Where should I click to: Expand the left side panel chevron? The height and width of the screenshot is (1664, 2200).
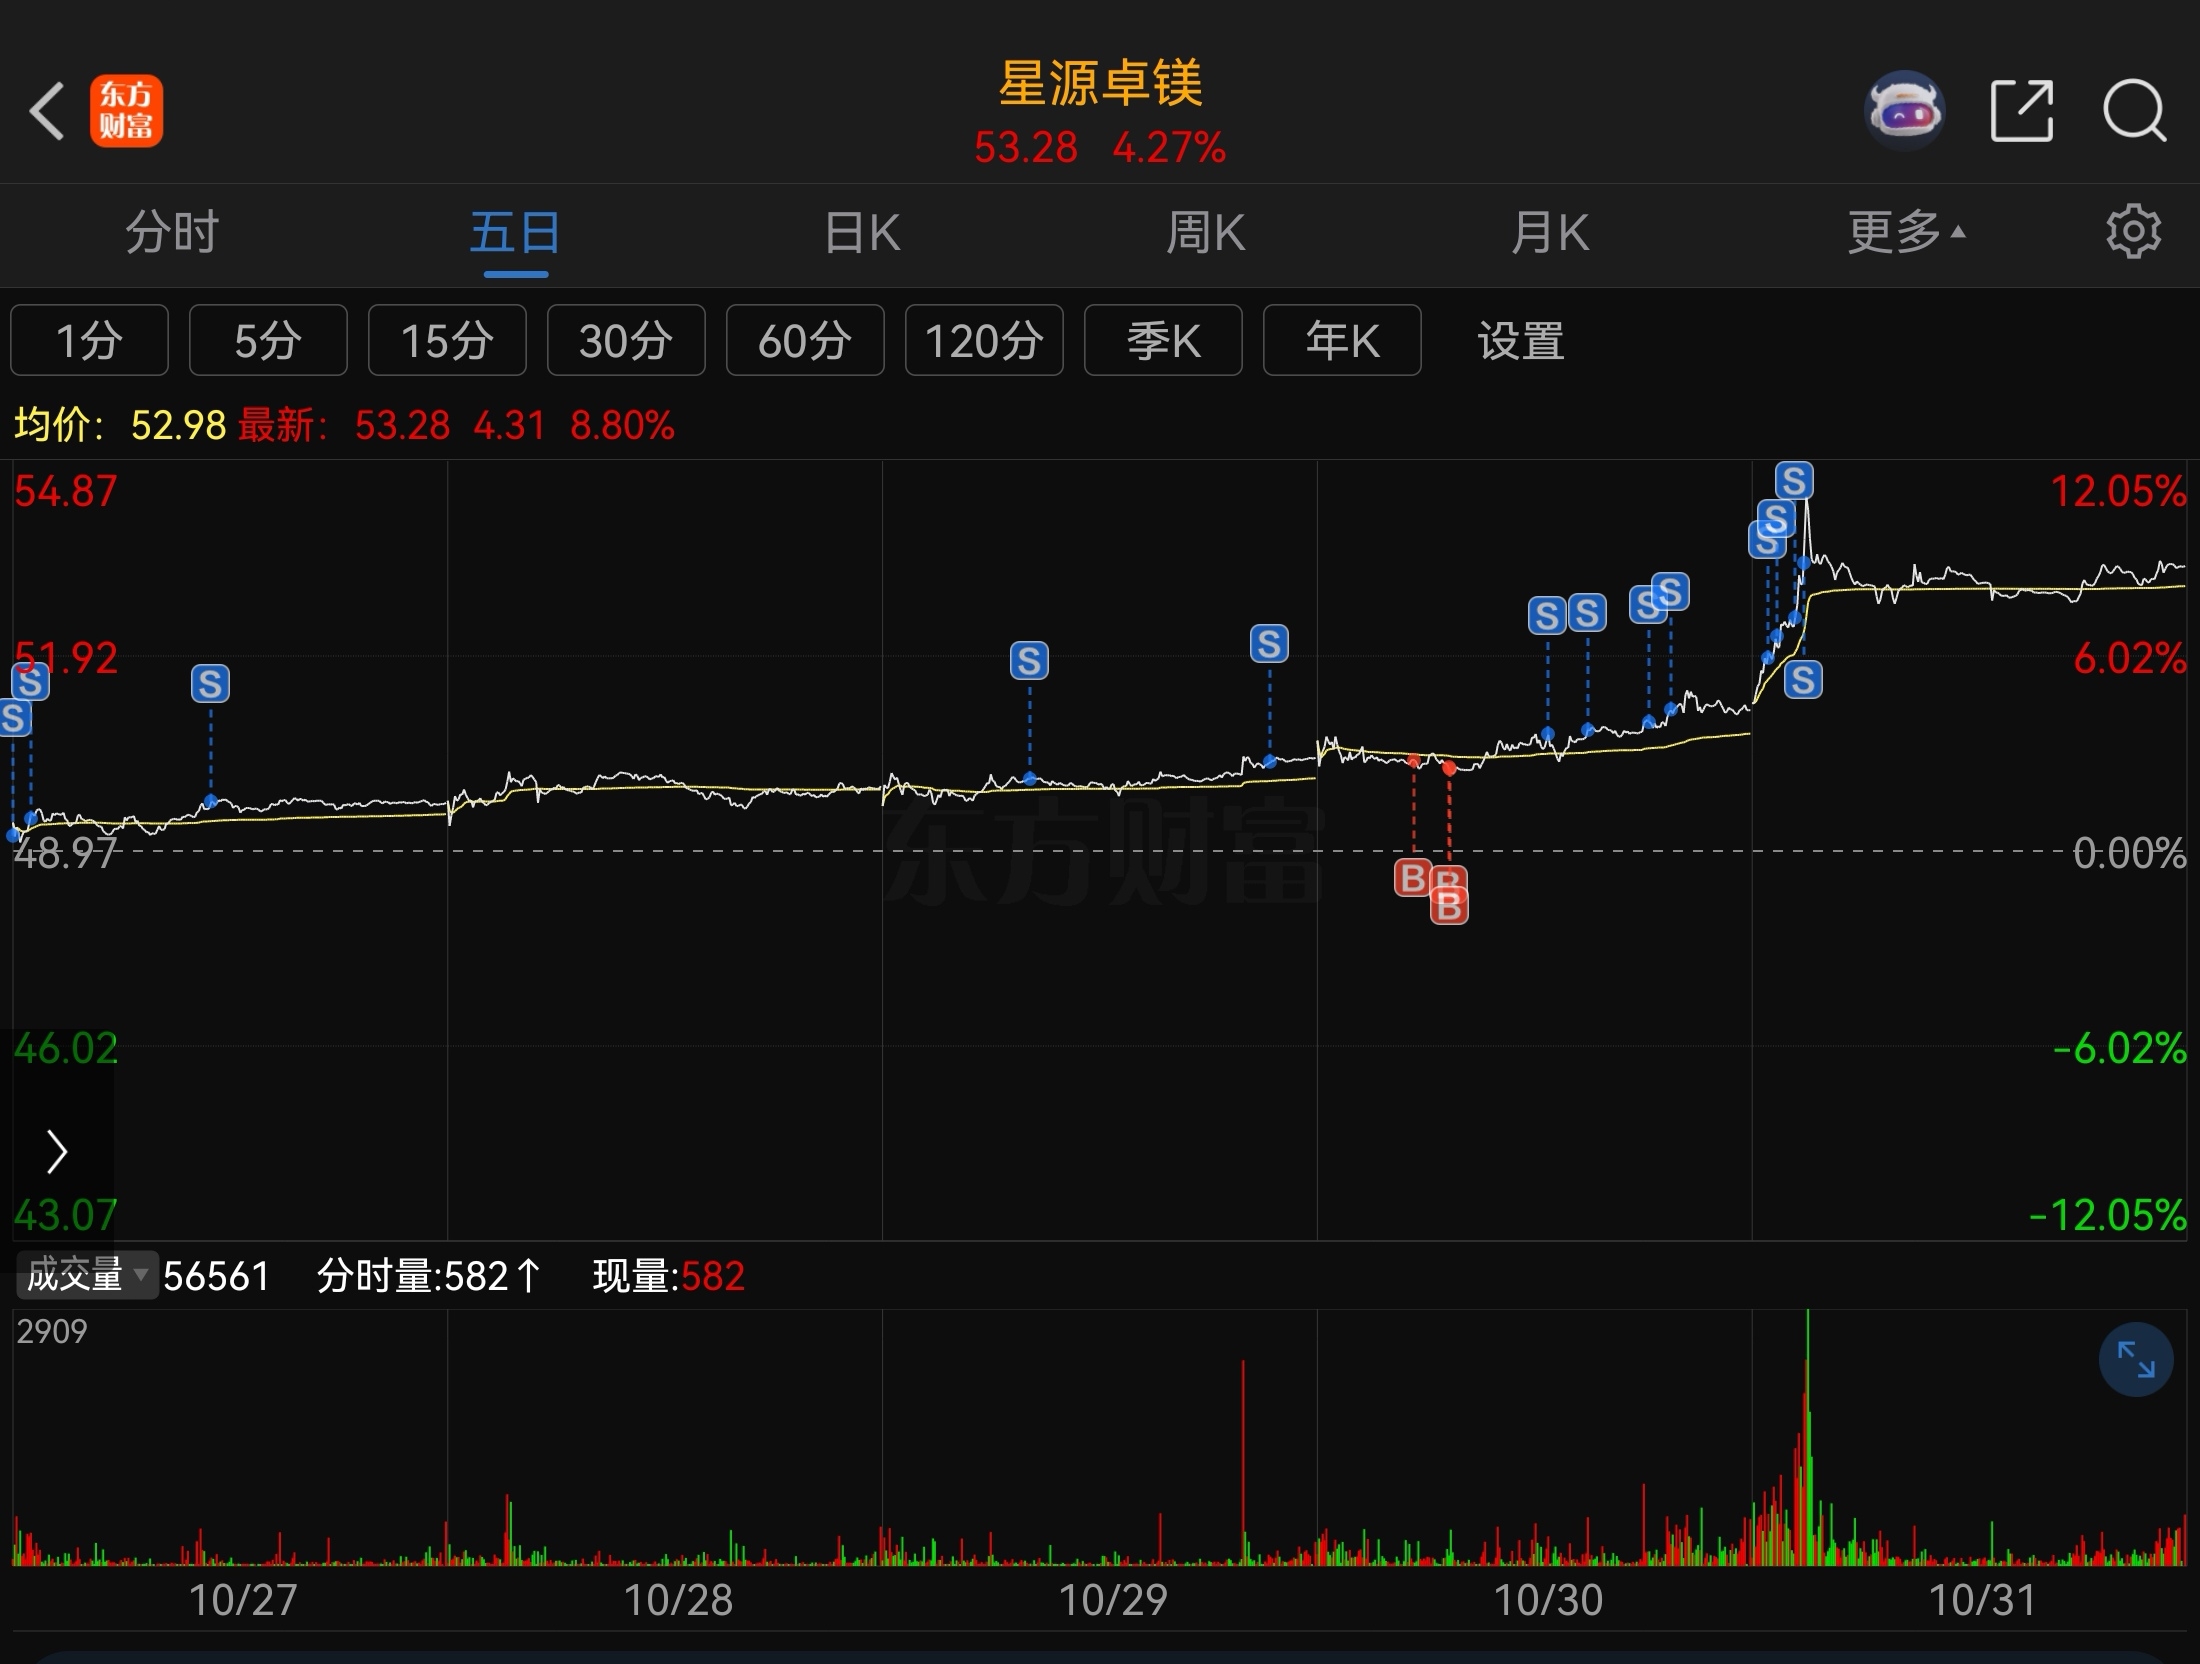(57, 1152)
